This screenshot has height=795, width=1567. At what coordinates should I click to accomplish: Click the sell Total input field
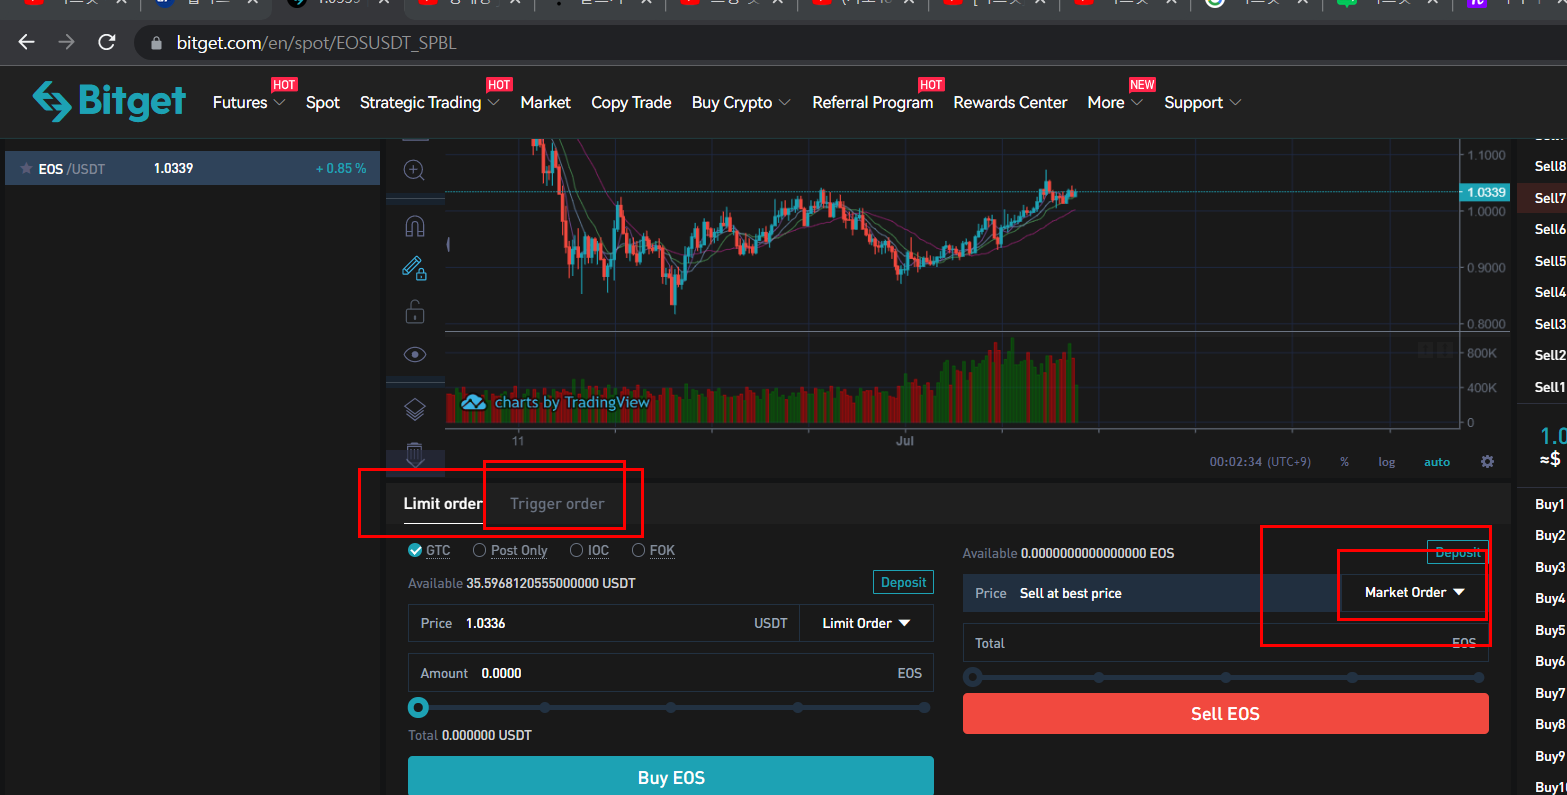pyautogui.click(x=1225, y=643)
